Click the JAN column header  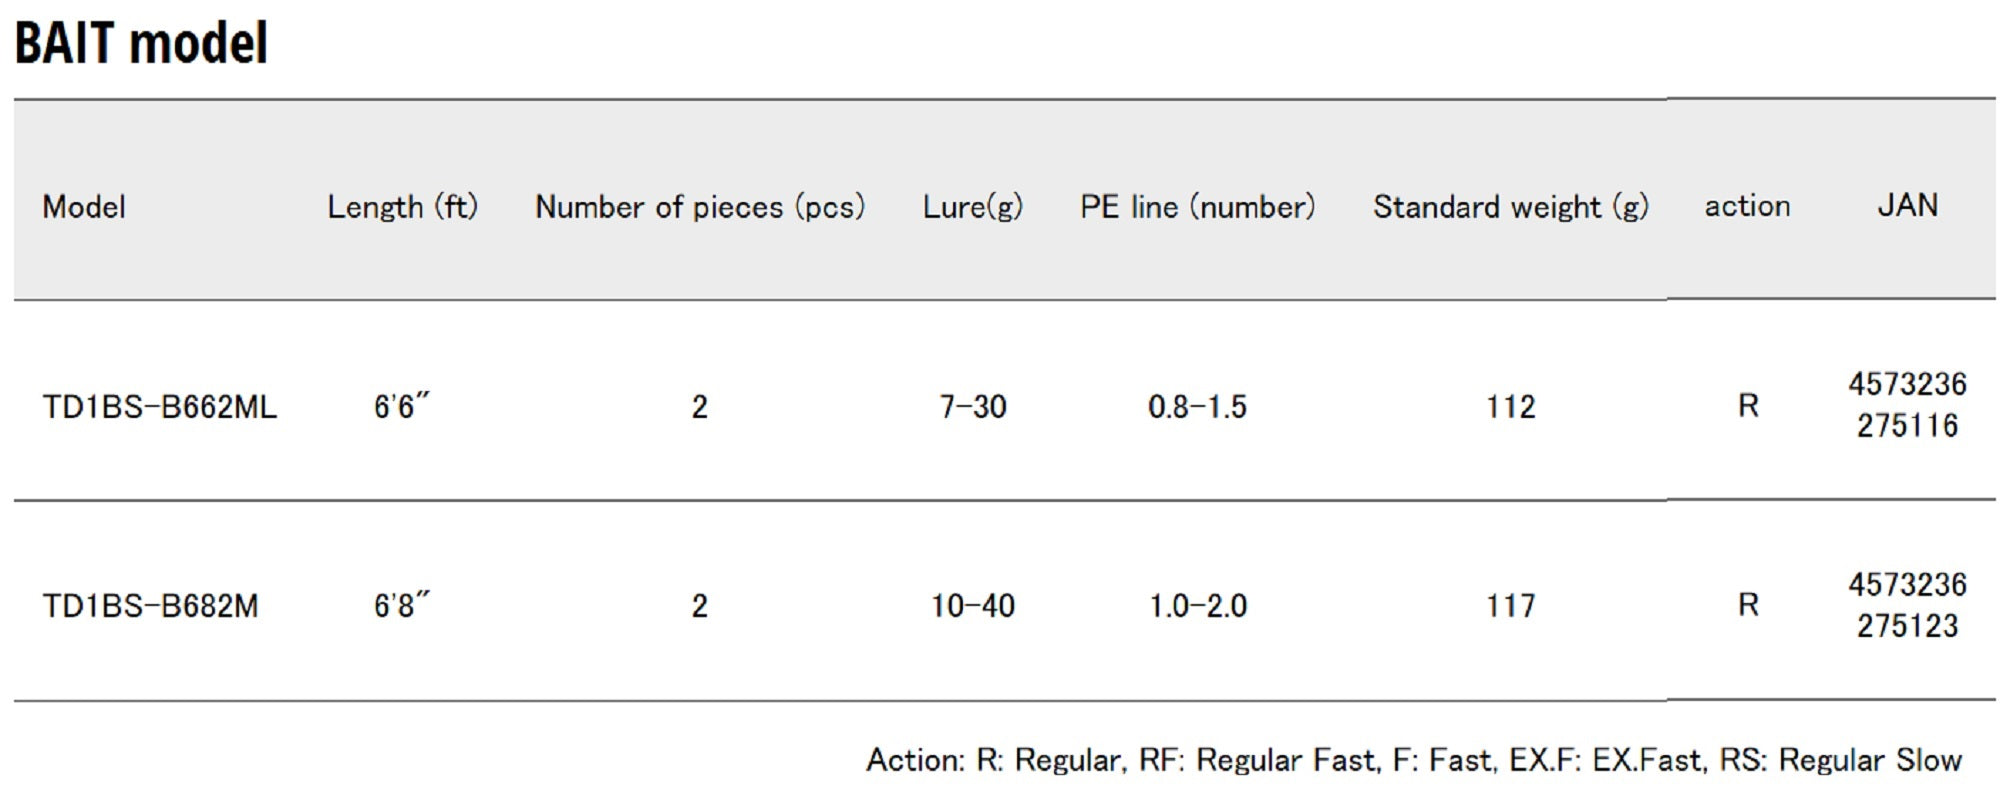[x=1907, y=205]
